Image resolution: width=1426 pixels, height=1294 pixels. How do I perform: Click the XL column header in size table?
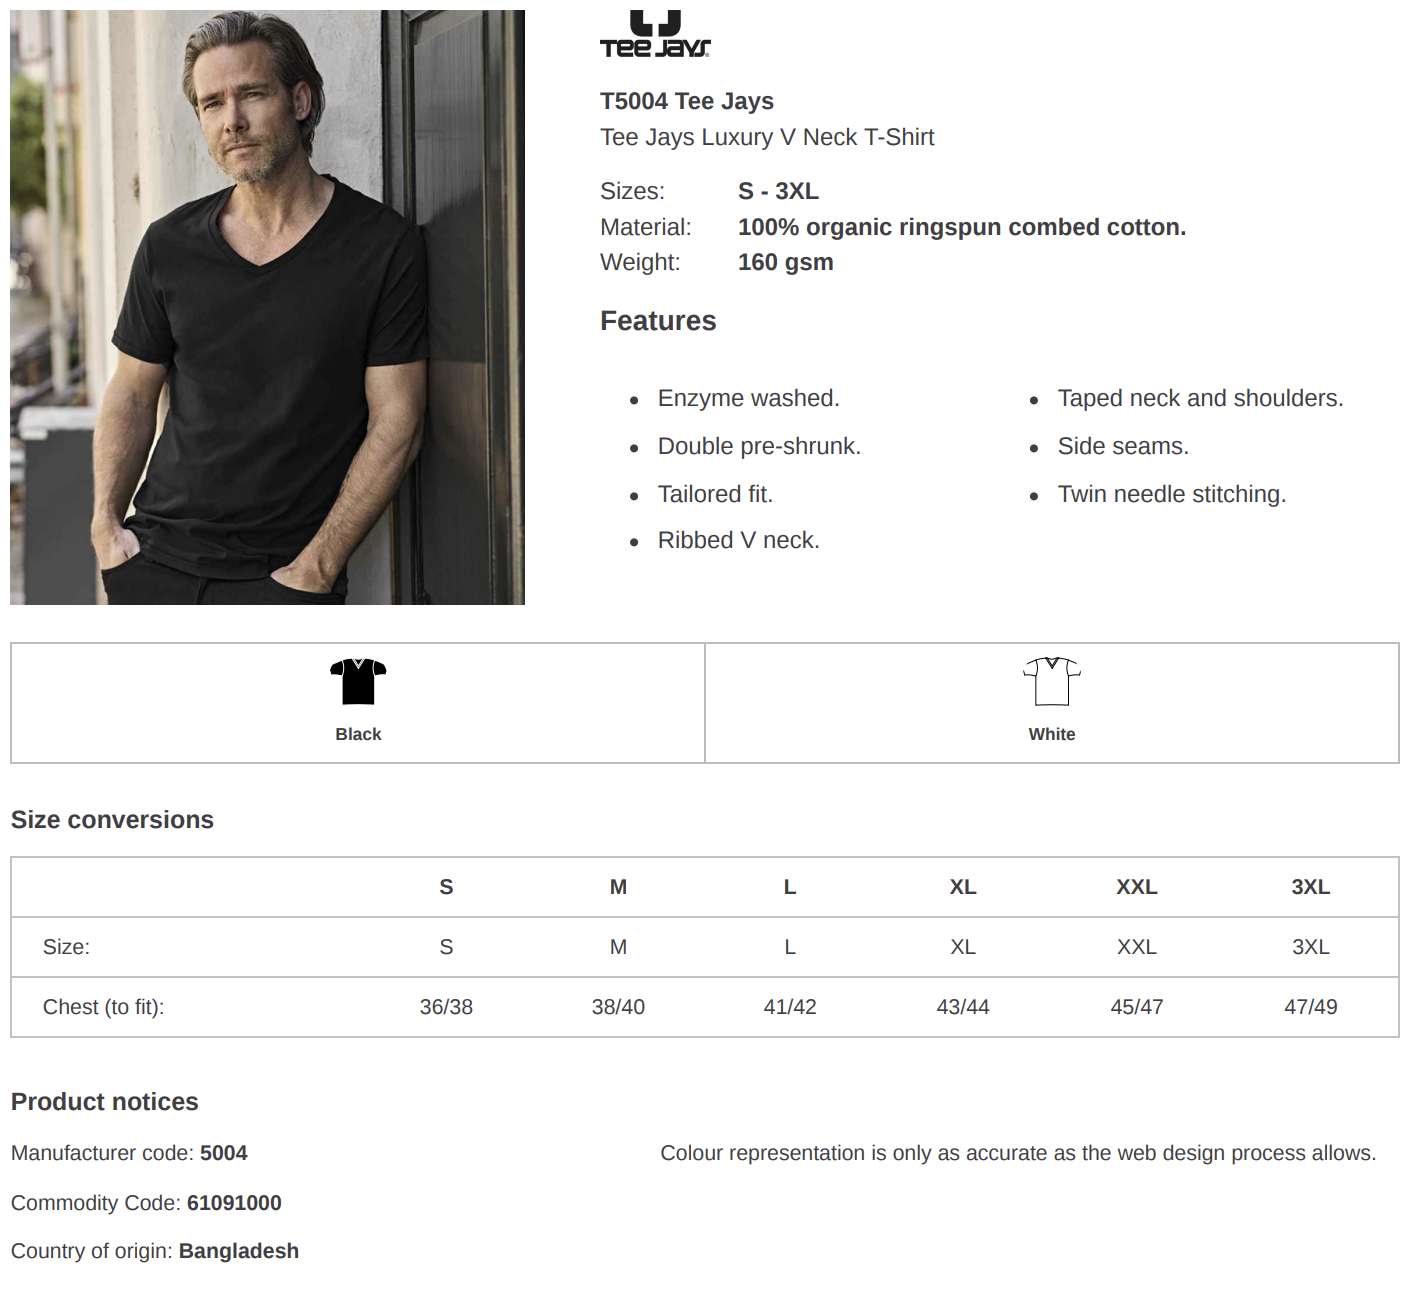(x=963, y=887)
